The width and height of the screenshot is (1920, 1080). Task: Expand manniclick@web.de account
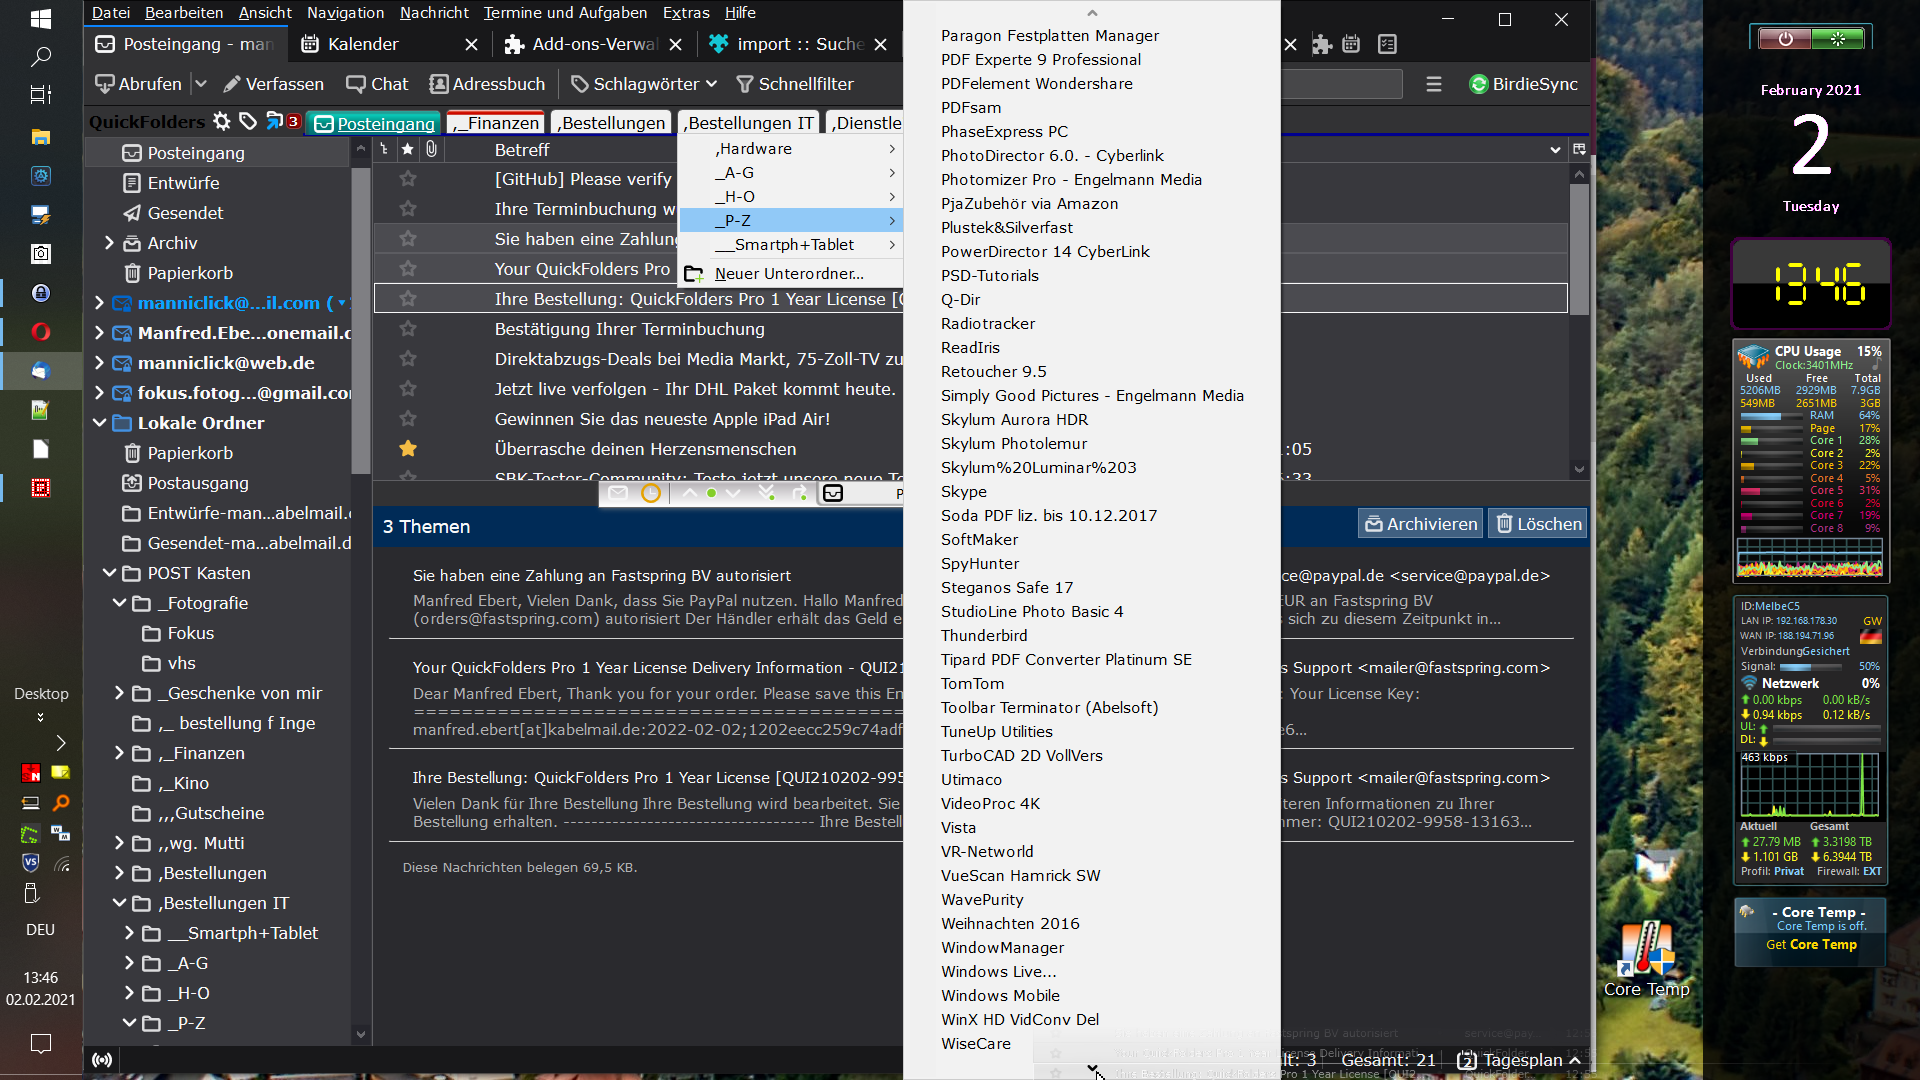99,363
